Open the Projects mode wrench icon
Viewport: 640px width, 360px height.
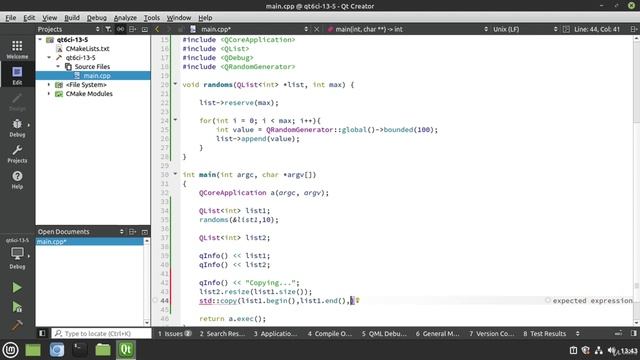pyautogui.click(x=17, y=153)
